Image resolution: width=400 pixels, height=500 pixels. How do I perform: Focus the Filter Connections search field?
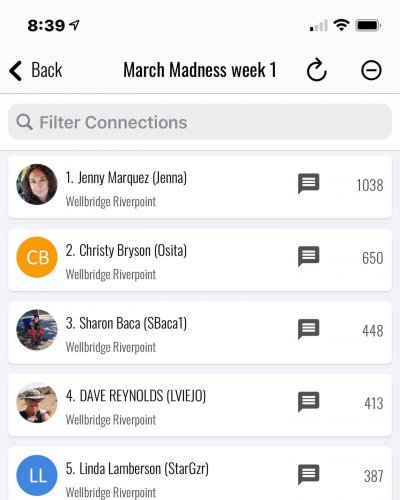(200, 122)
